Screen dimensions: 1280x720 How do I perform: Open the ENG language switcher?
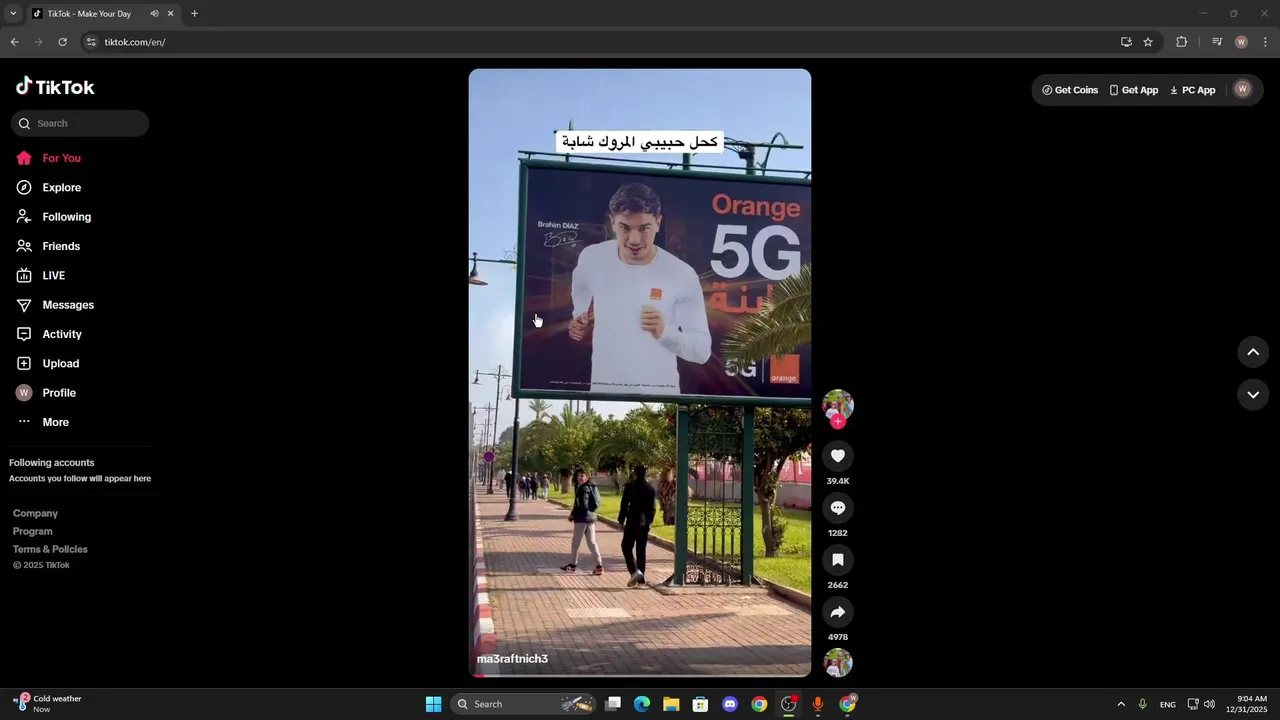coord(1168,705)
